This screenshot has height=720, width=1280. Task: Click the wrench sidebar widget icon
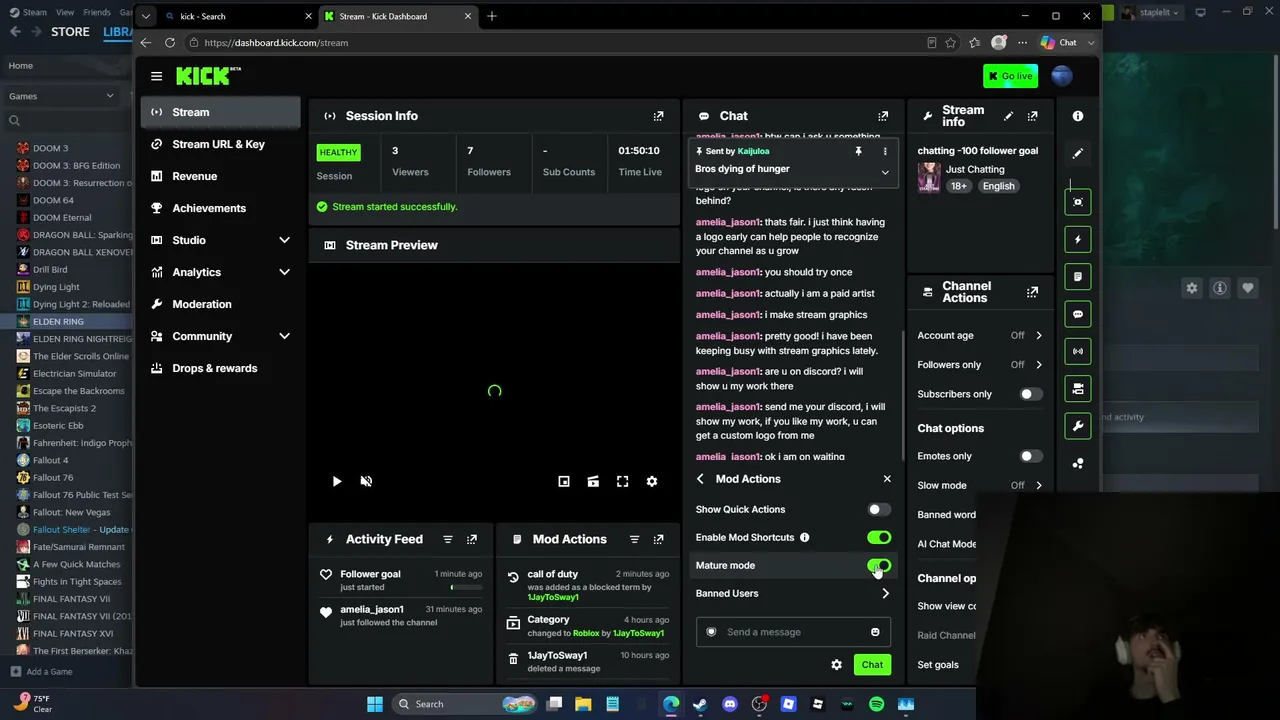(1078, 426)
